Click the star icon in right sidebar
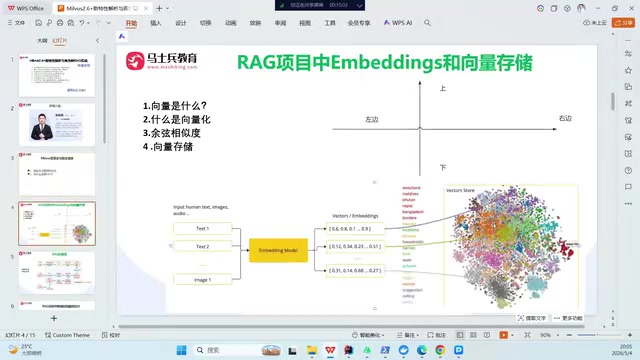This screenshot has width=640, height=360. point(628,71)
